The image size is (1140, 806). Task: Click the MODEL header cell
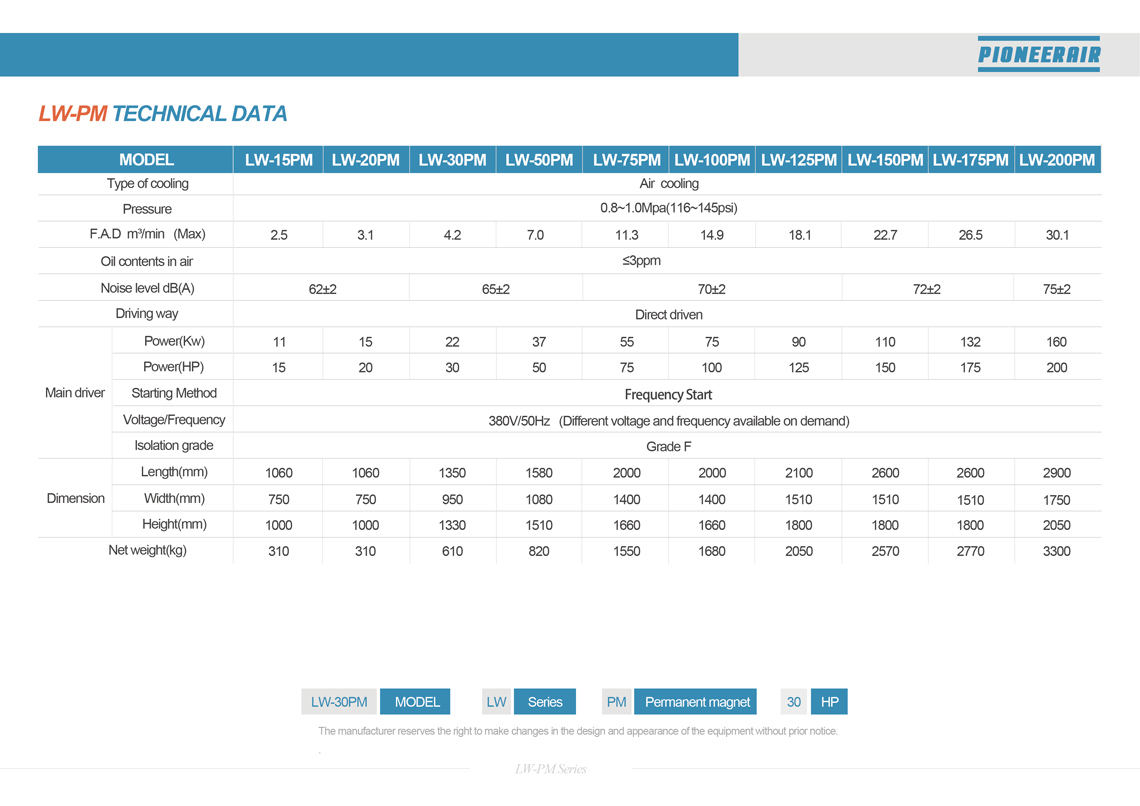point(135,159)
